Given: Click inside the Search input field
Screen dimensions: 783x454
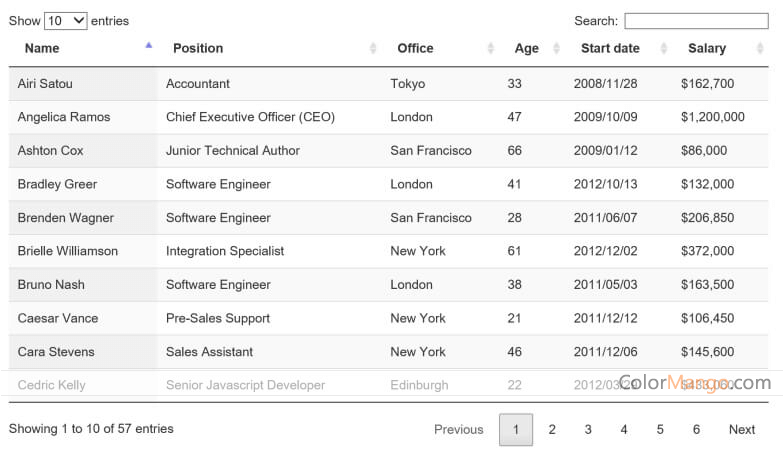Looking at the screenshot, I should [x=696, y=21].
